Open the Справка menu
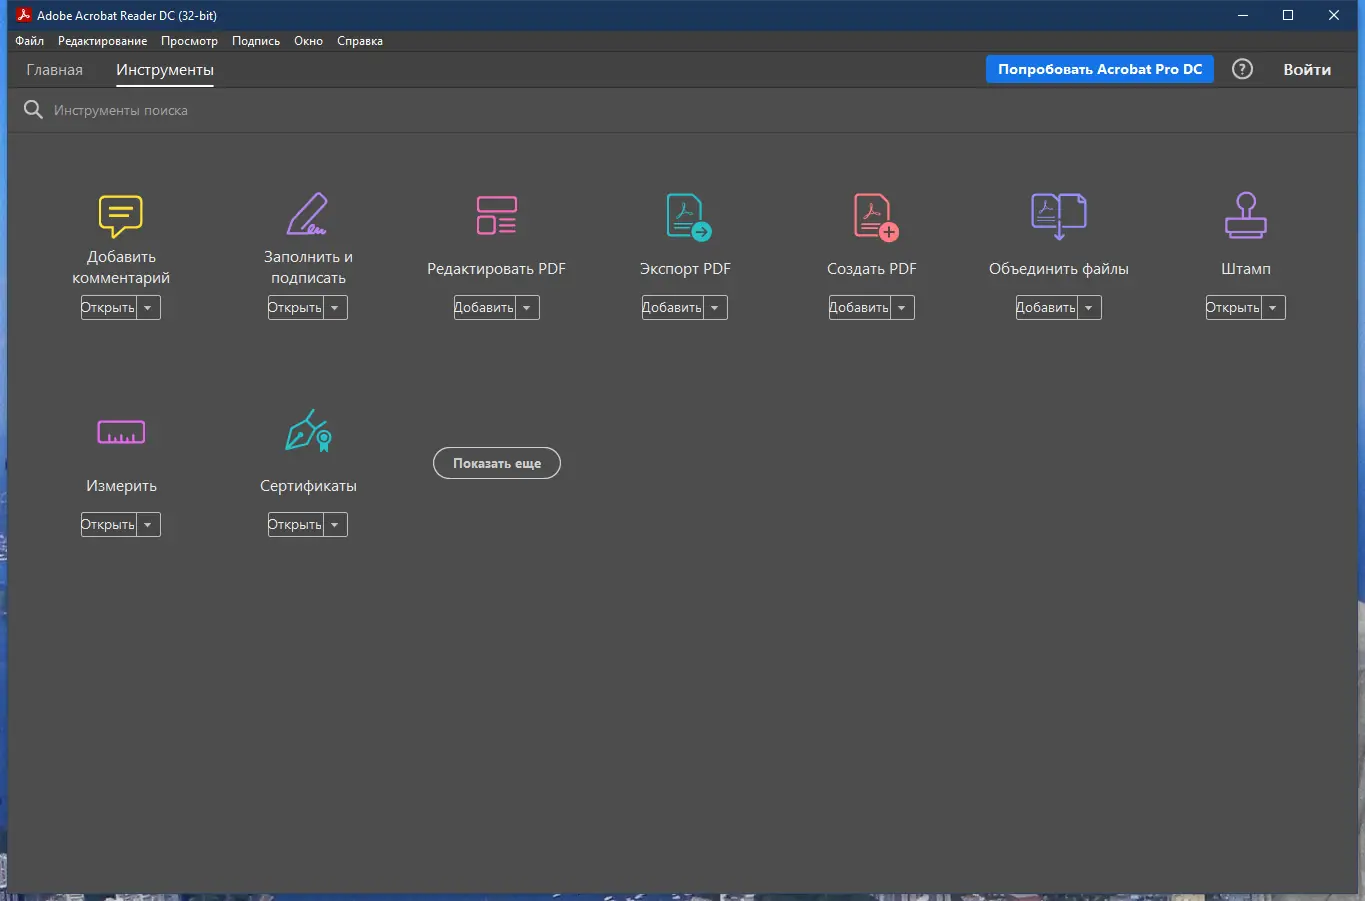The height and width of the screenshot is (901, 1365). coord(359,41)
